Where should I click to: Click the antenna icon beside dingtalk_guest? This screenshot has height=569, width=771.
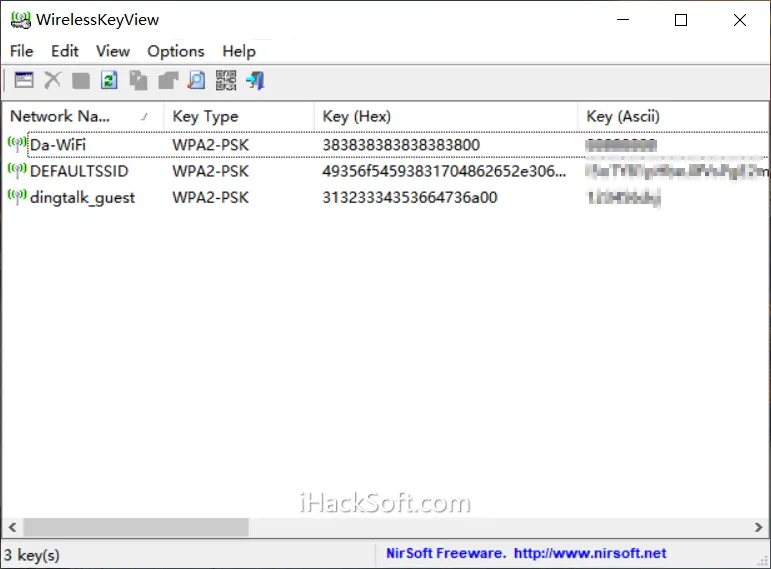pos(18,197)
